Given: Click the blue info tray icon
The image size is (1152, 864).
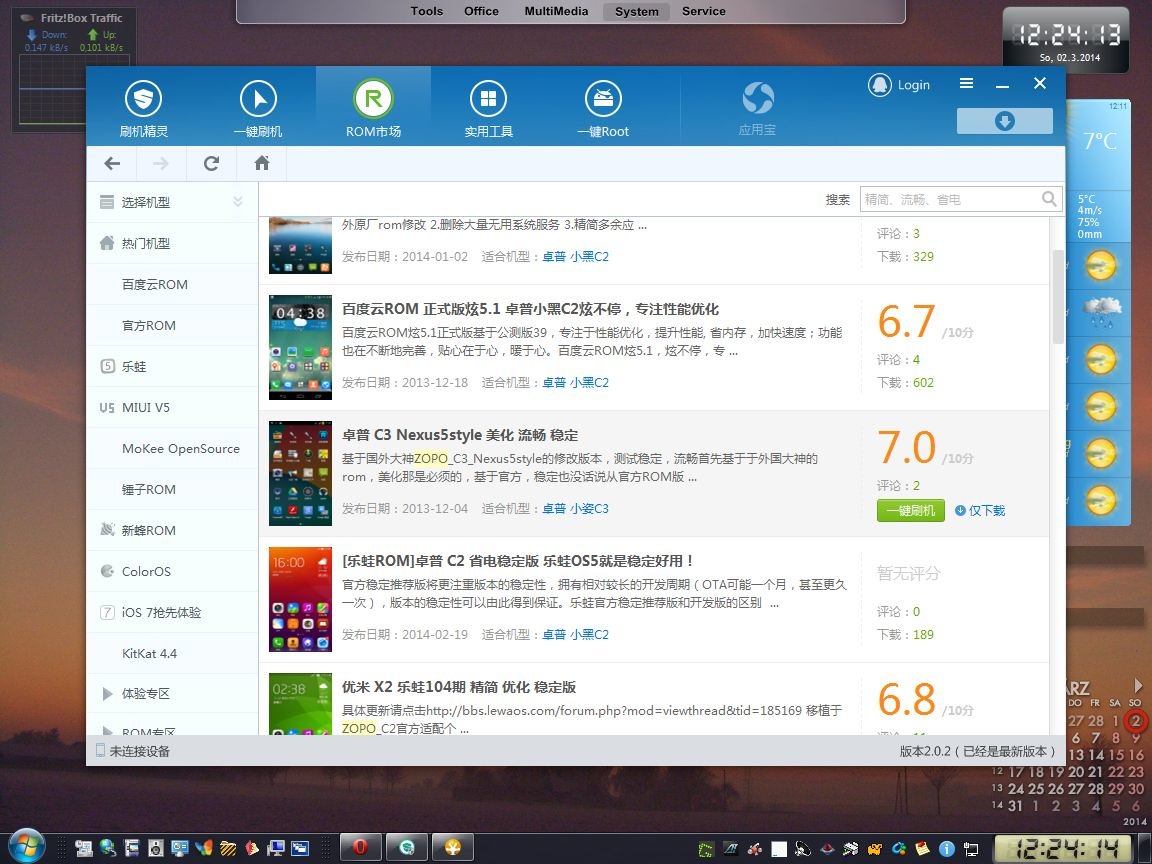Looking at the screenshot, I should (x=947, y=849).
